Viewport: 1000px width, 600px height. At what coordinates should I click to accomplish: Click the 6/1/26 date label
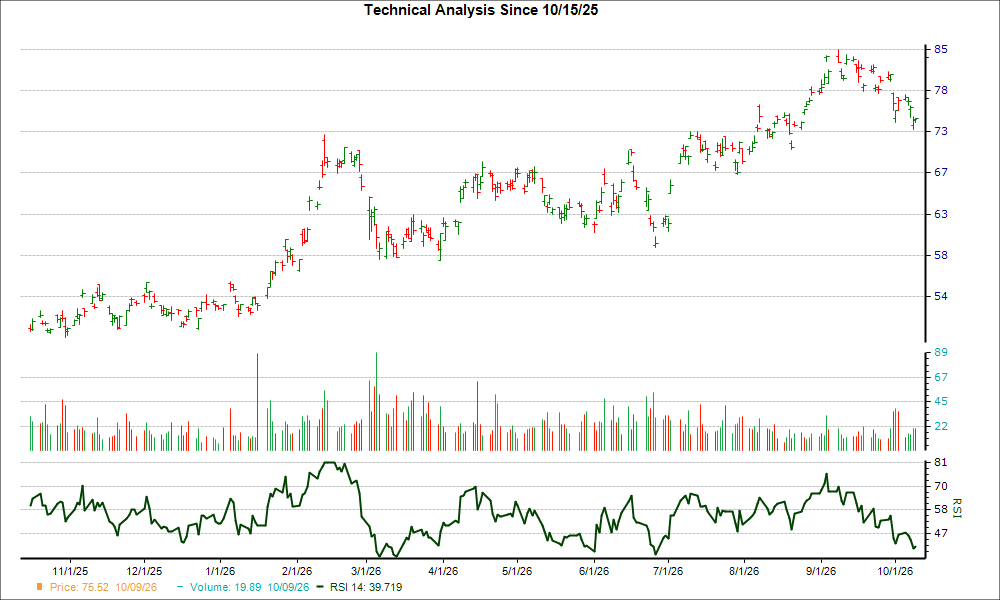(593, 571)
